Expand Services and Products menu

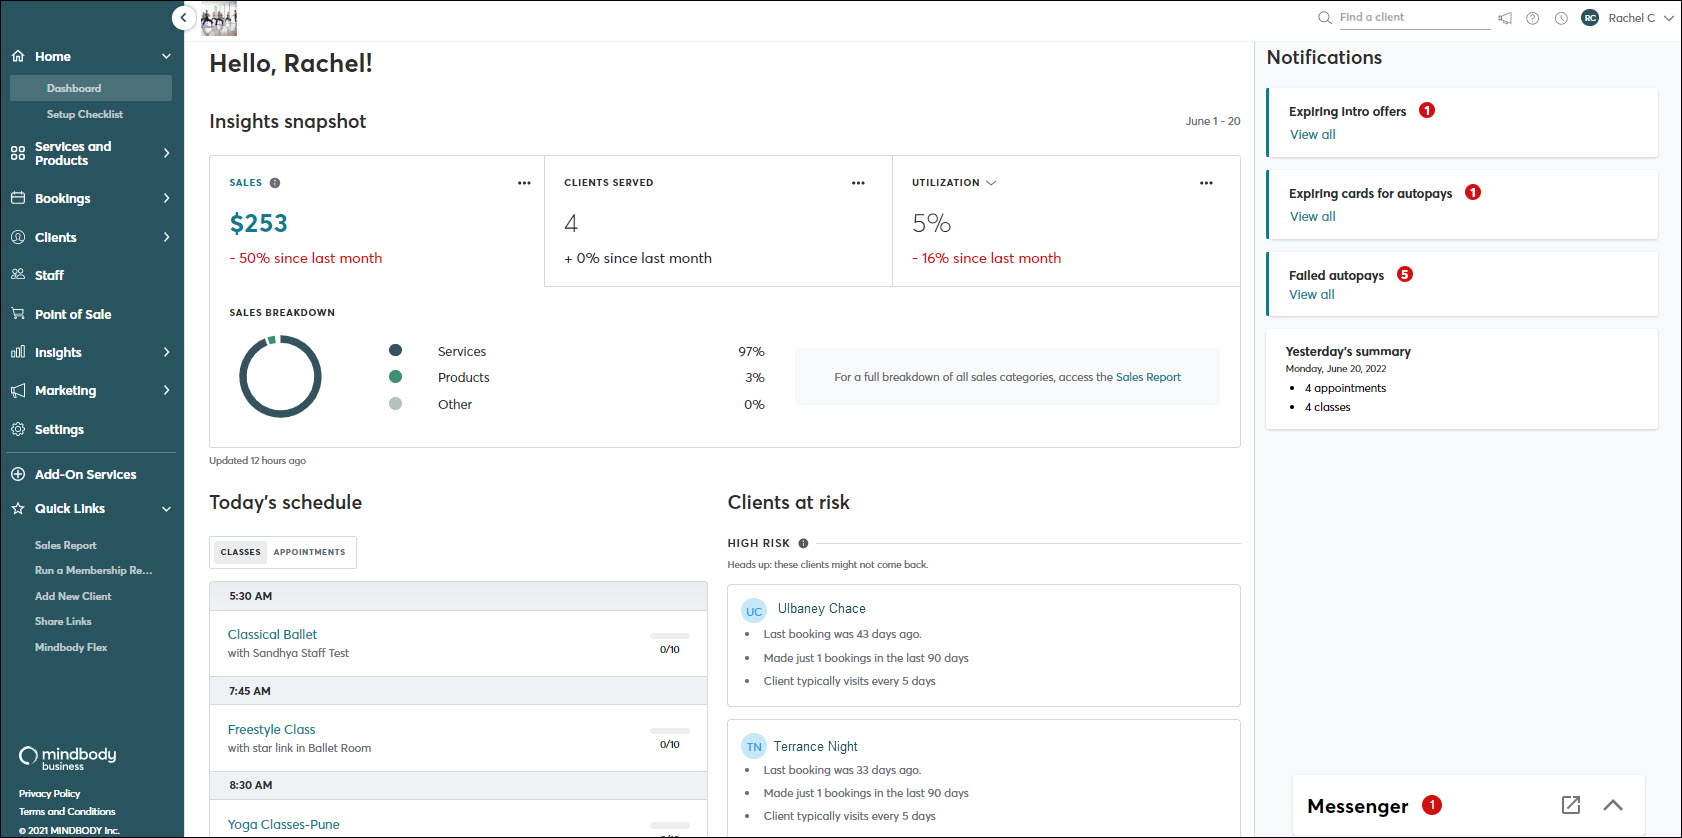166,153
